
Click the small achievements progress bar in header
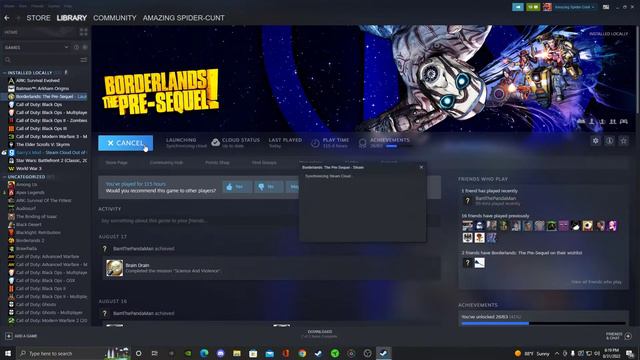click(397, 146)
